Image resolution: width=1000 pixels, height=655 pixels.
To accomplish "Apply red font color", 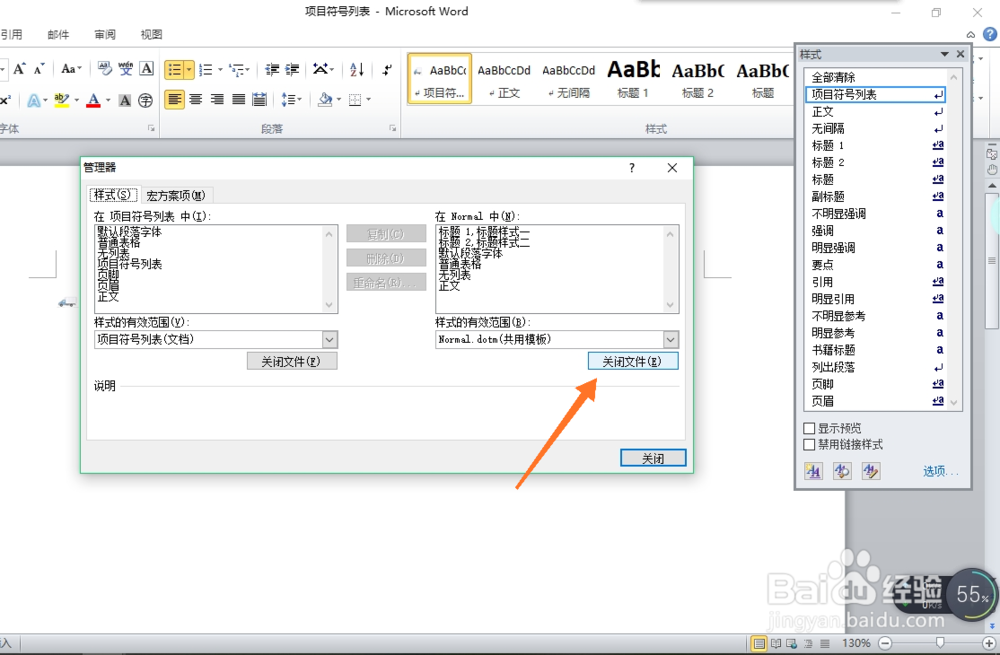I will pyautogui.click(x=94, y=100).
